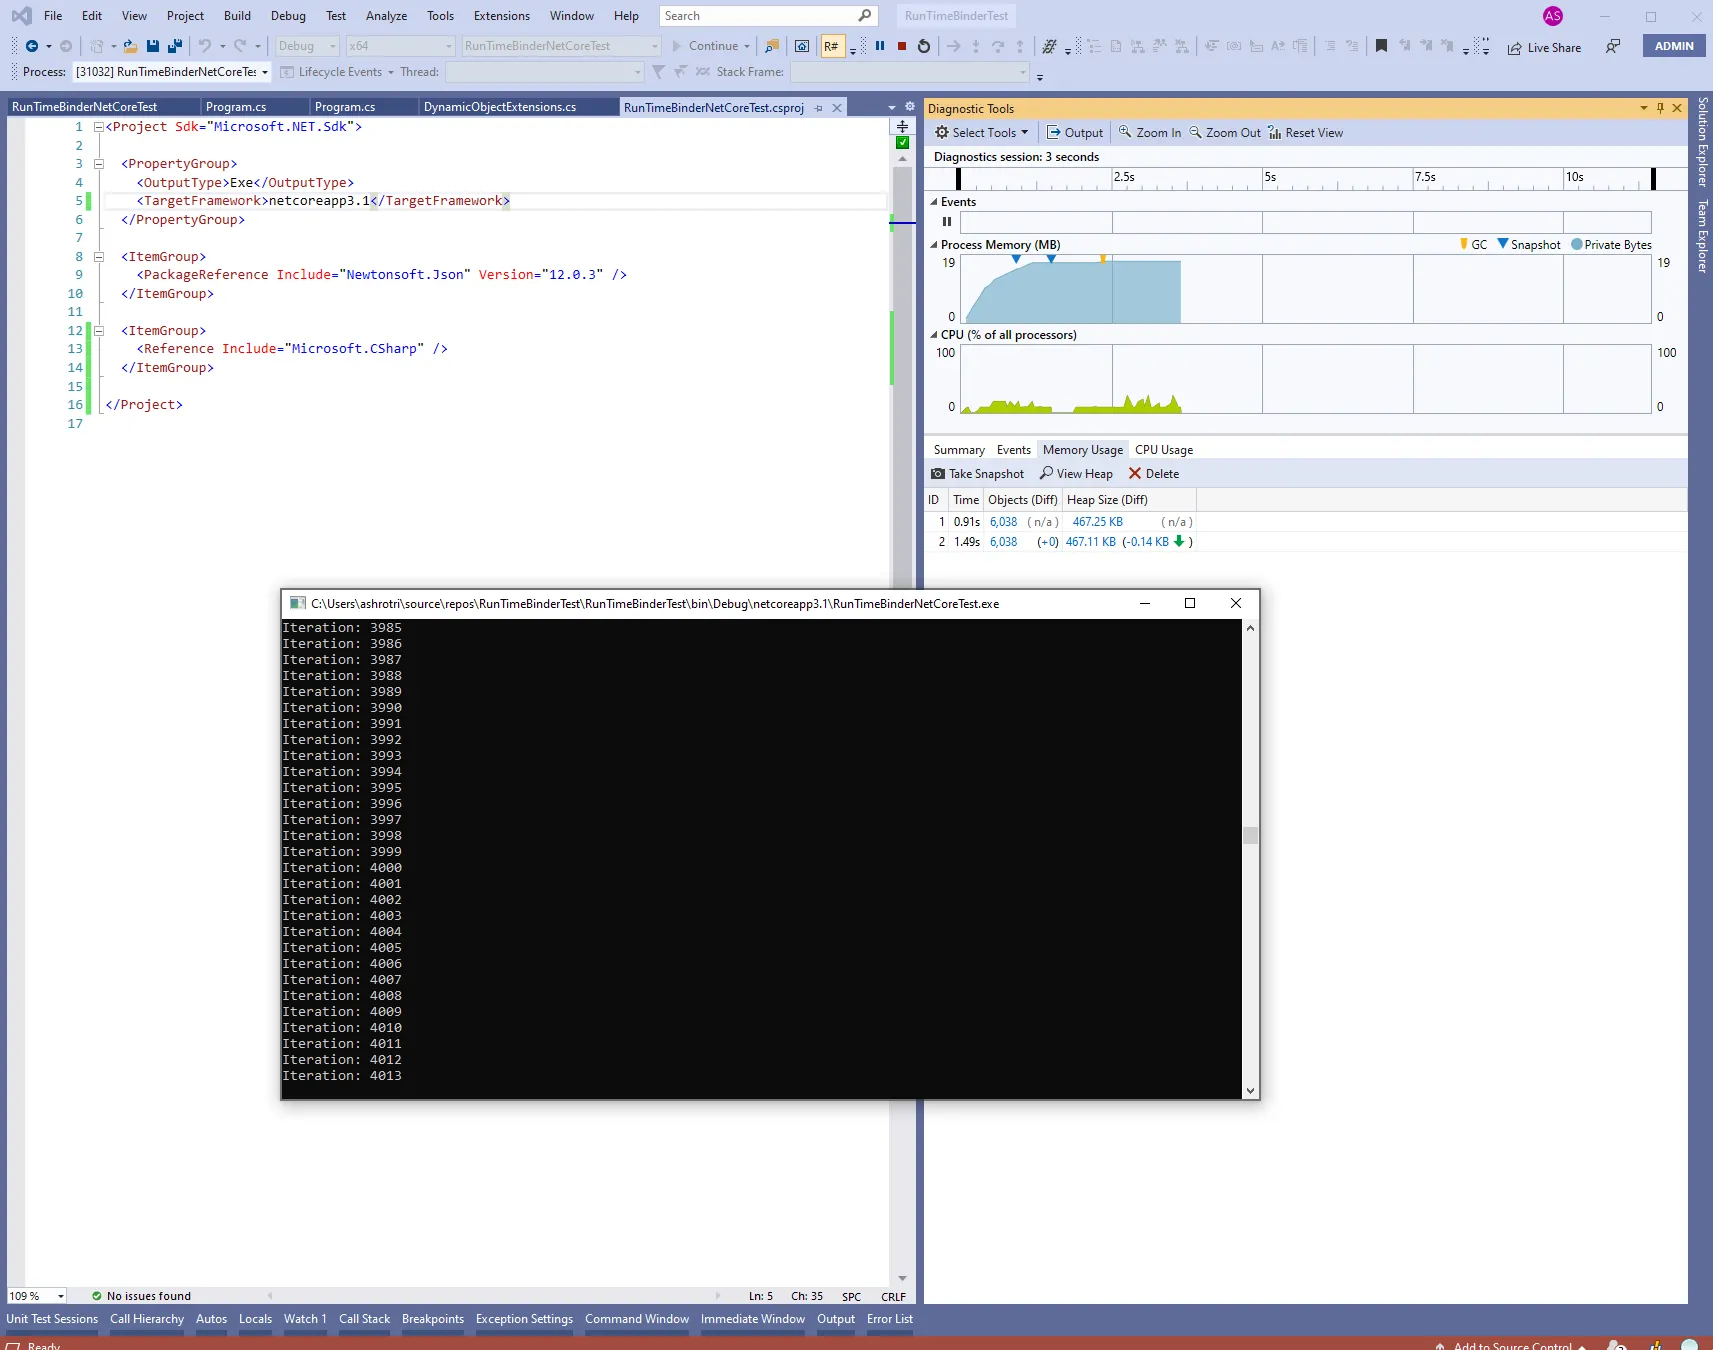This screenshot has width=1713, height=1350.
Task: Restart the debugging session
Action: [924, 46]
